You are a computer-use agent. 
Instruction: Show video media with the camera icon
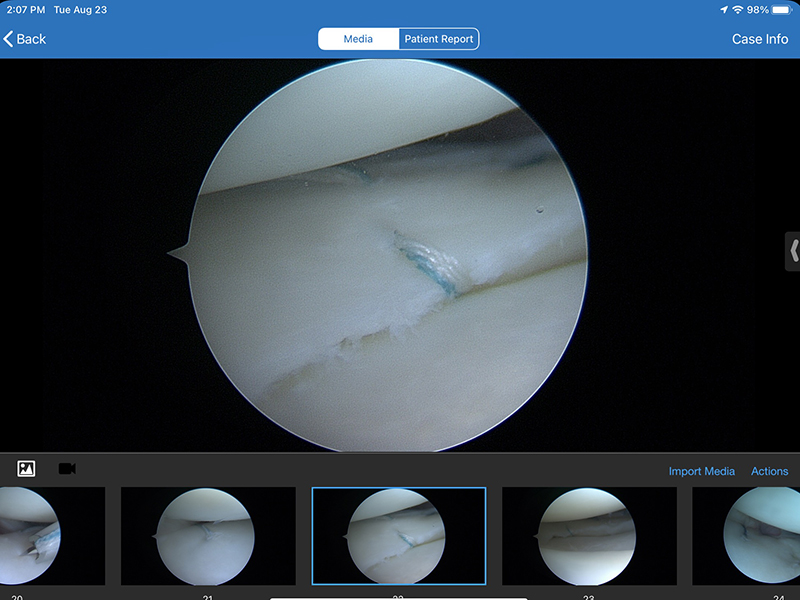pyautogui.click(x=67, y=468)
